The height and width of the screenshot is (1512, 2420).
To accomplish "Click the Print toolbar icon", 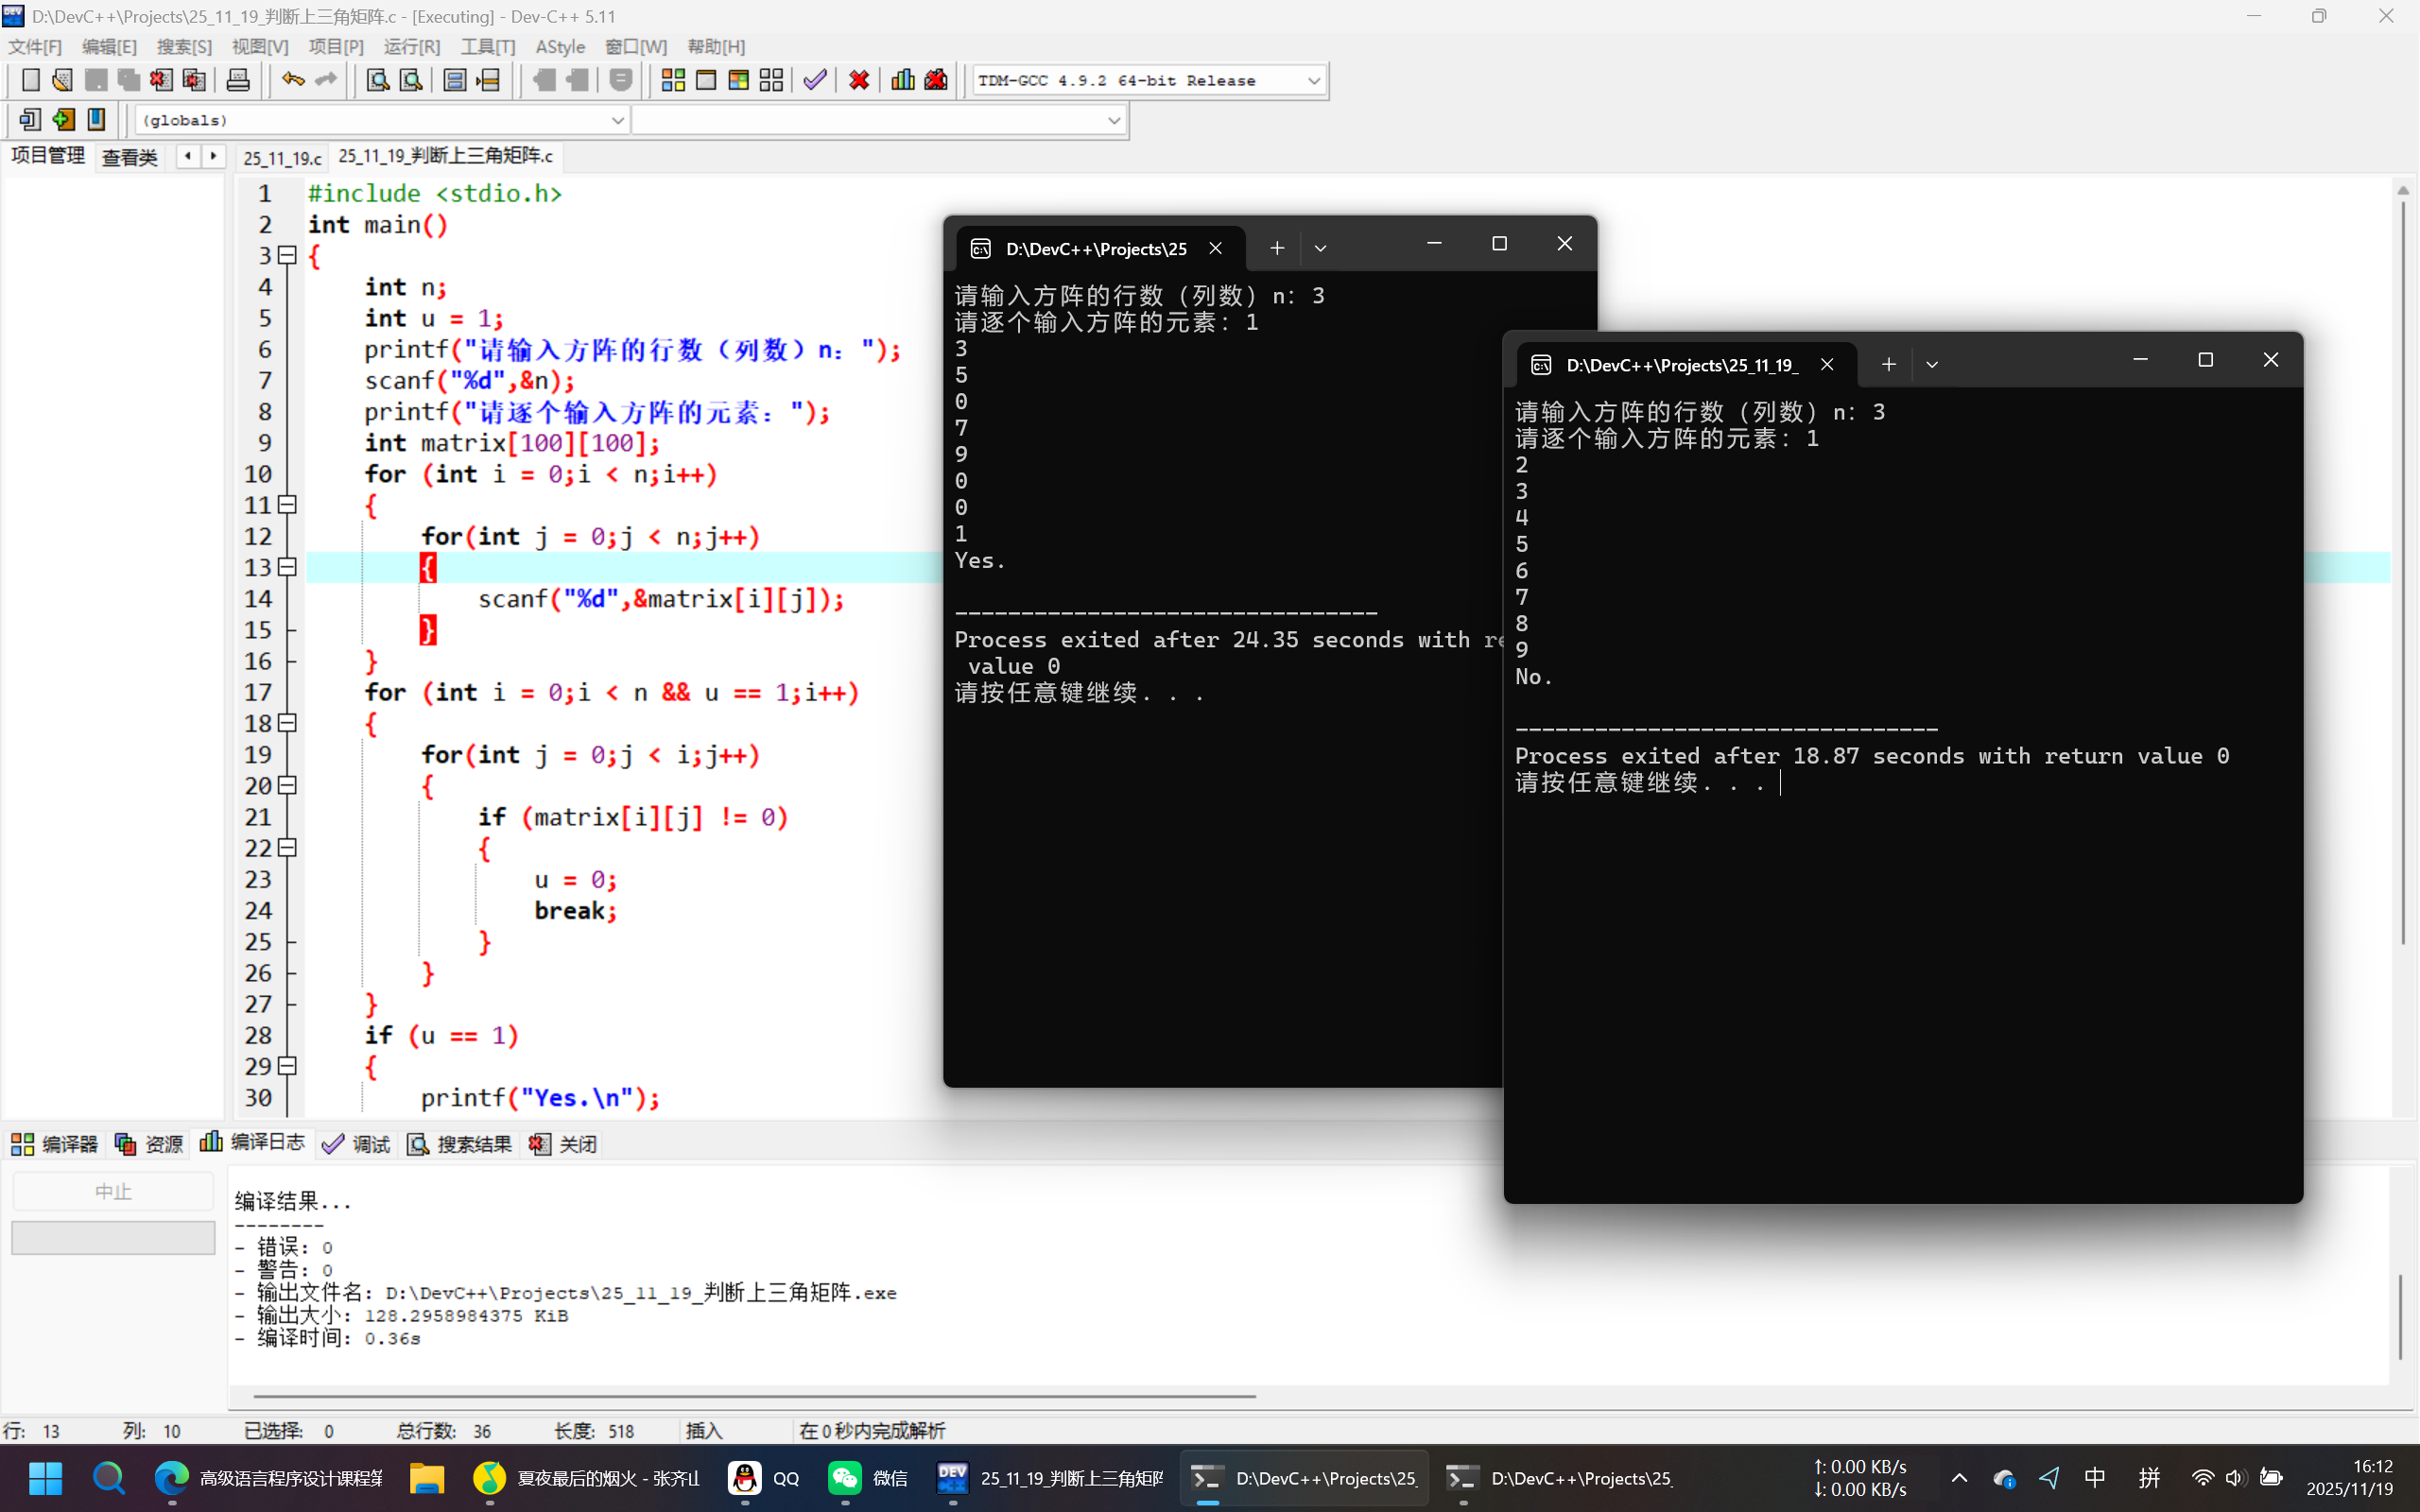I will click(238, 80).
